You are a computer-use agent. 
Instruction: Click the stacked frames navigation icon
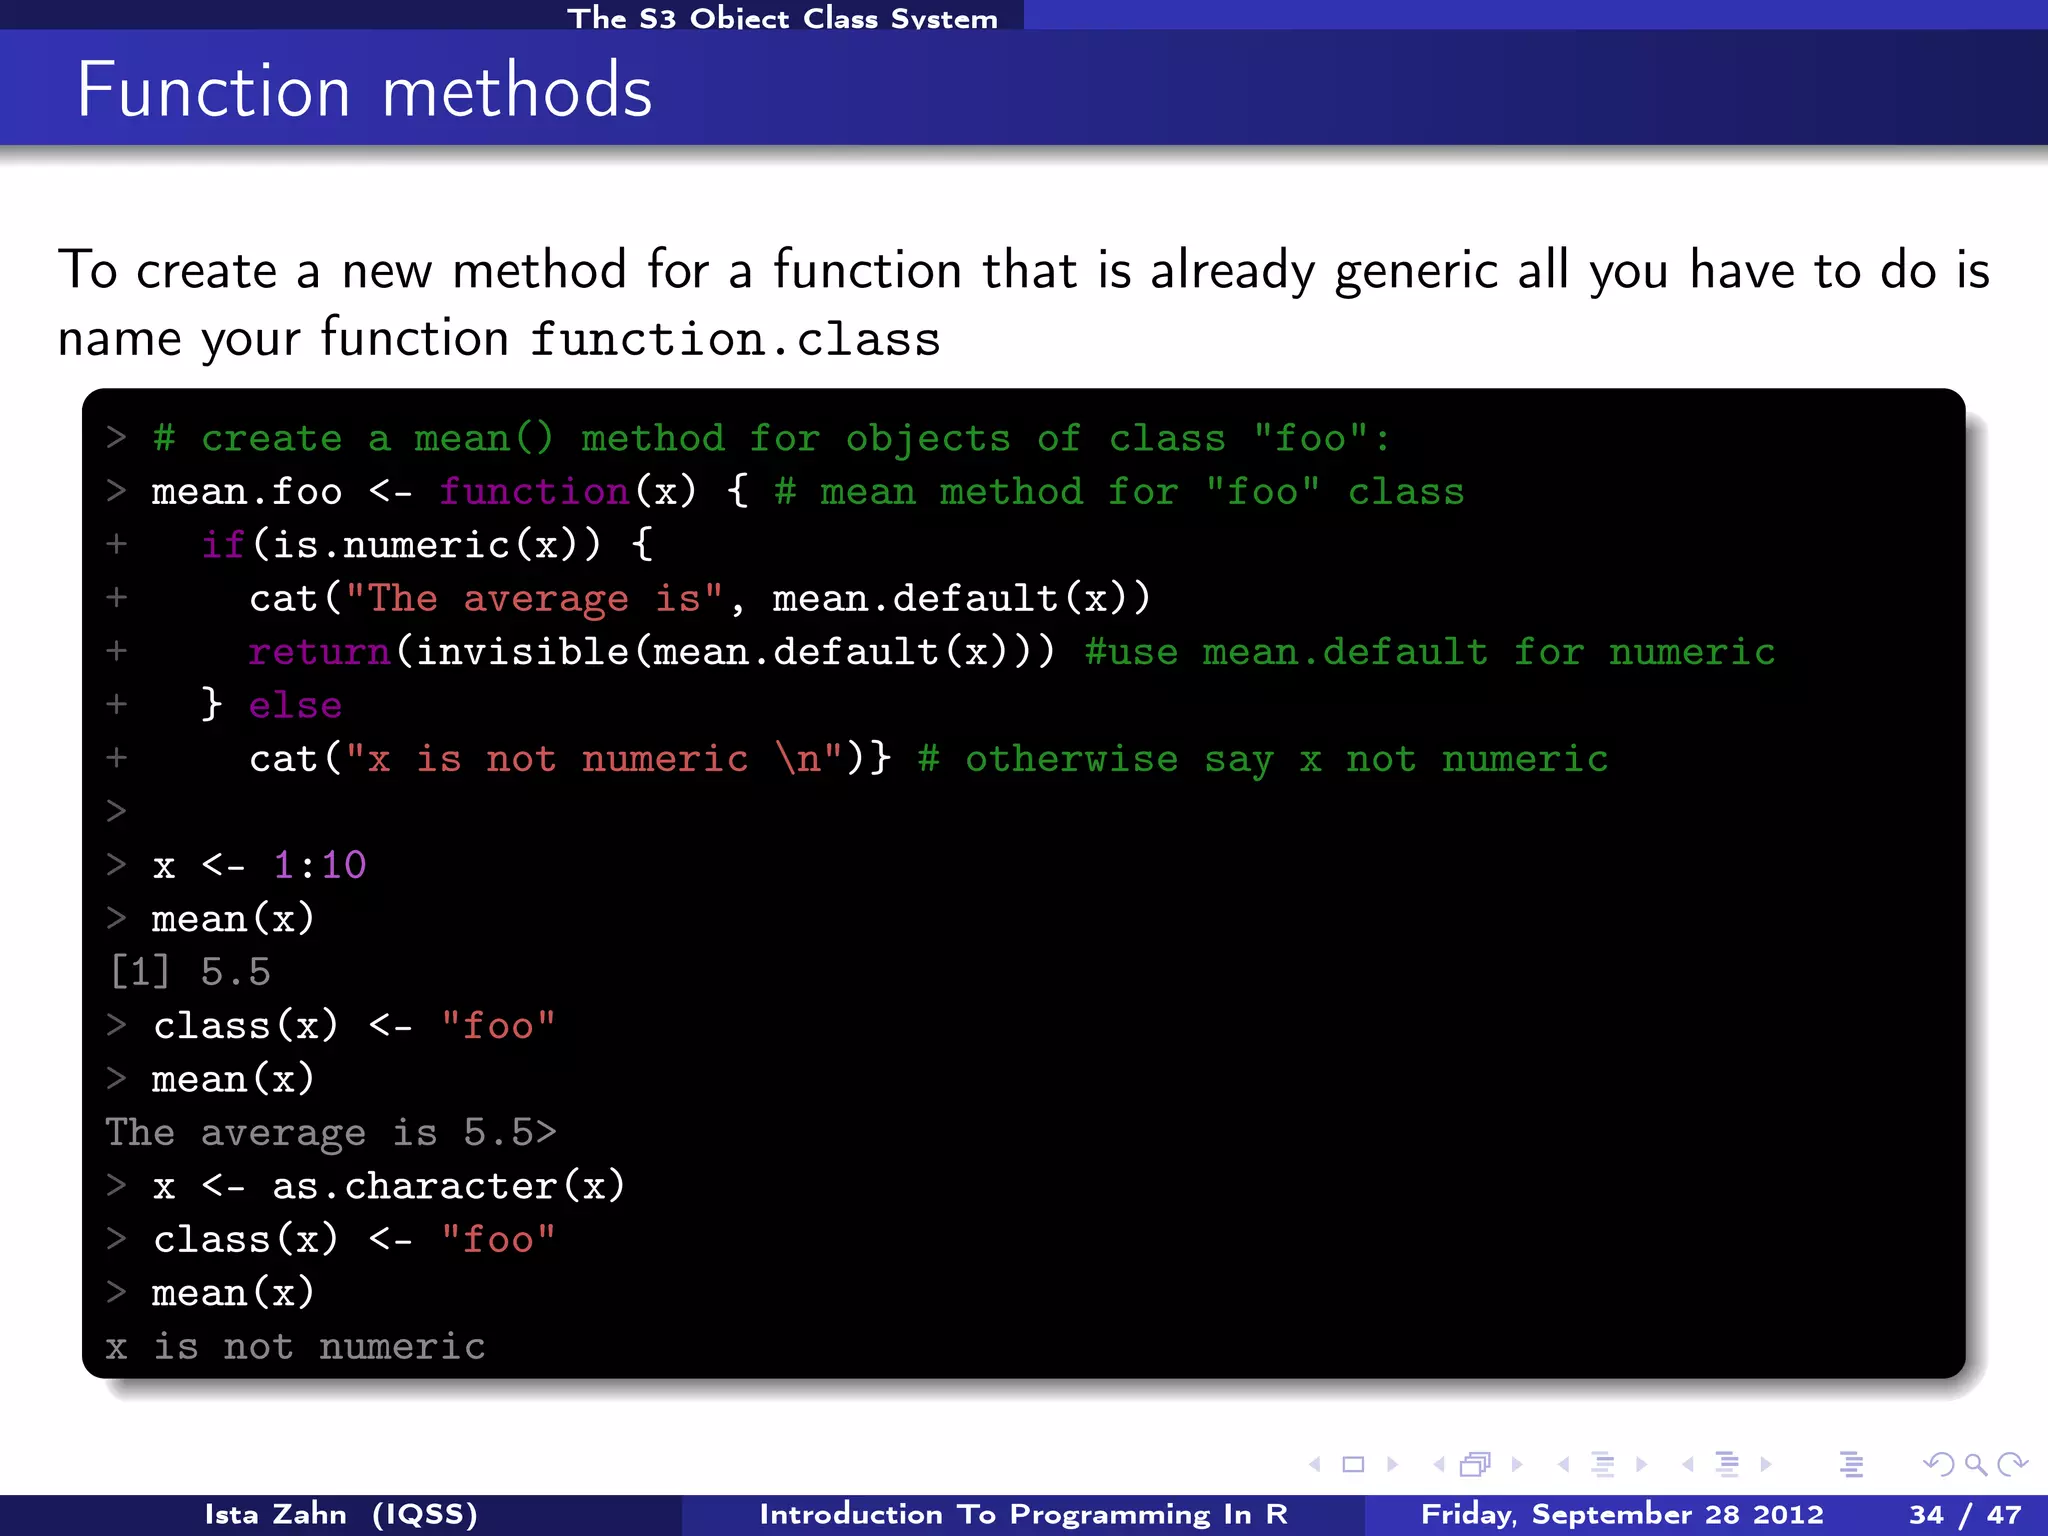click(x=1476, y=1465)
